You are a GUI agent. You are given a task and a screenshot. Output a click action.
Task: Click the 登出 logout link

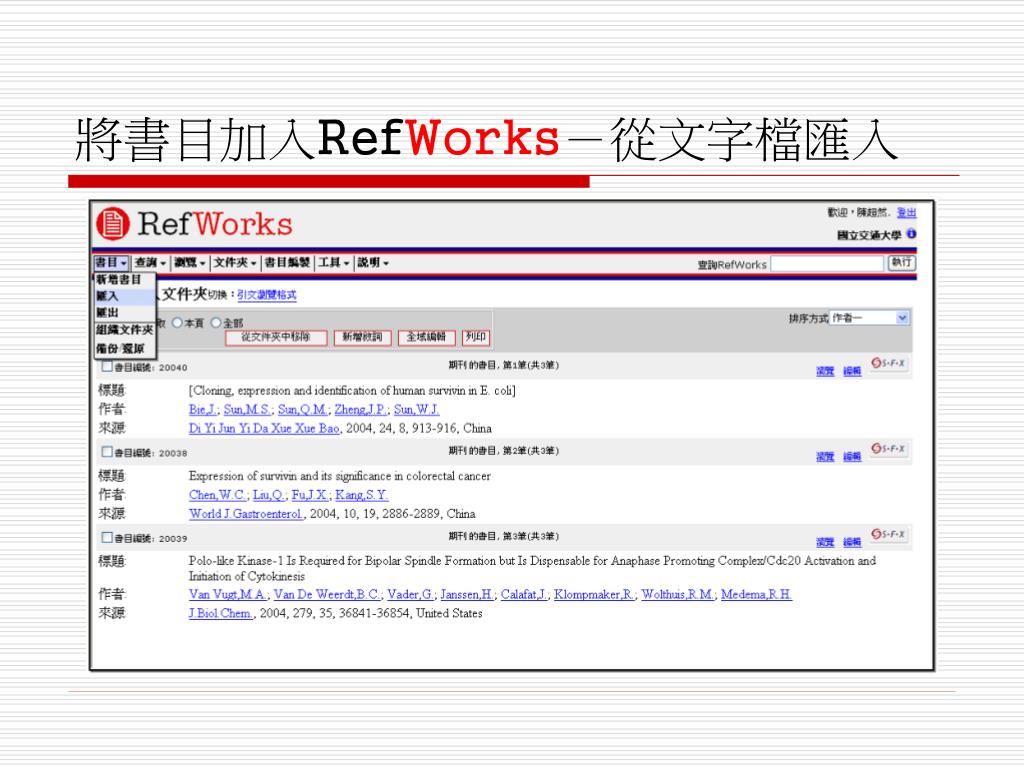click(906, 213)
